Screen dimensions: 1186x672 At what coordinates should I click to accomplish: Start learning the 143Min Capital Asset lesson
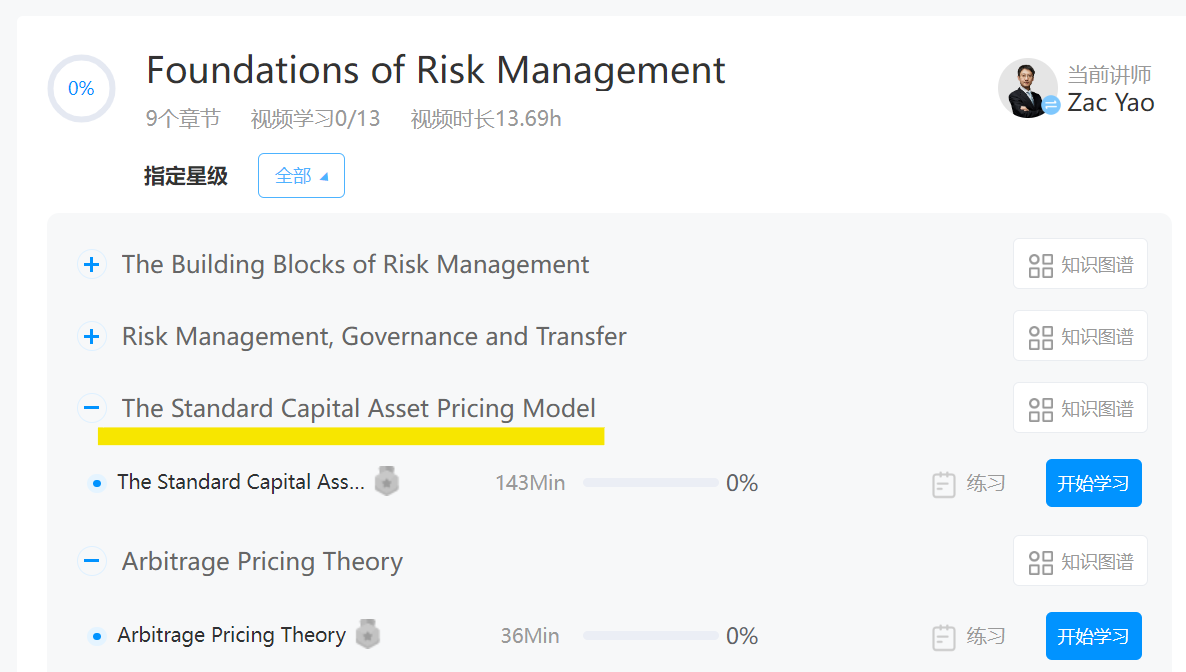1093,484
